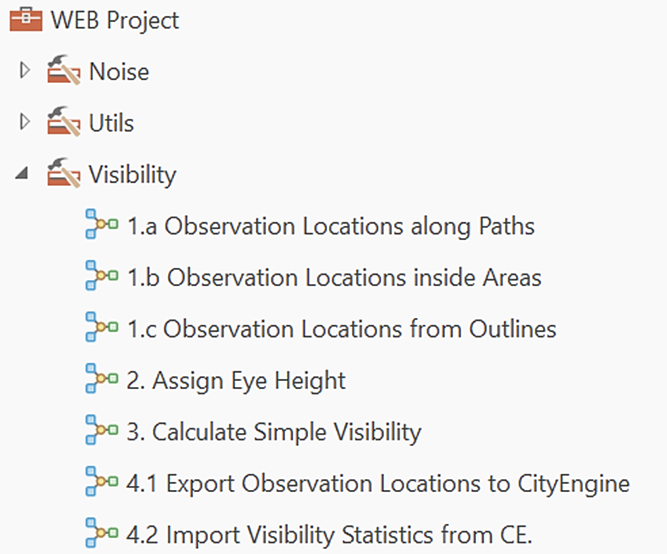Expand the Utils toolset arrow
Screen dimensions: 667x554
[x=25, y=123]
